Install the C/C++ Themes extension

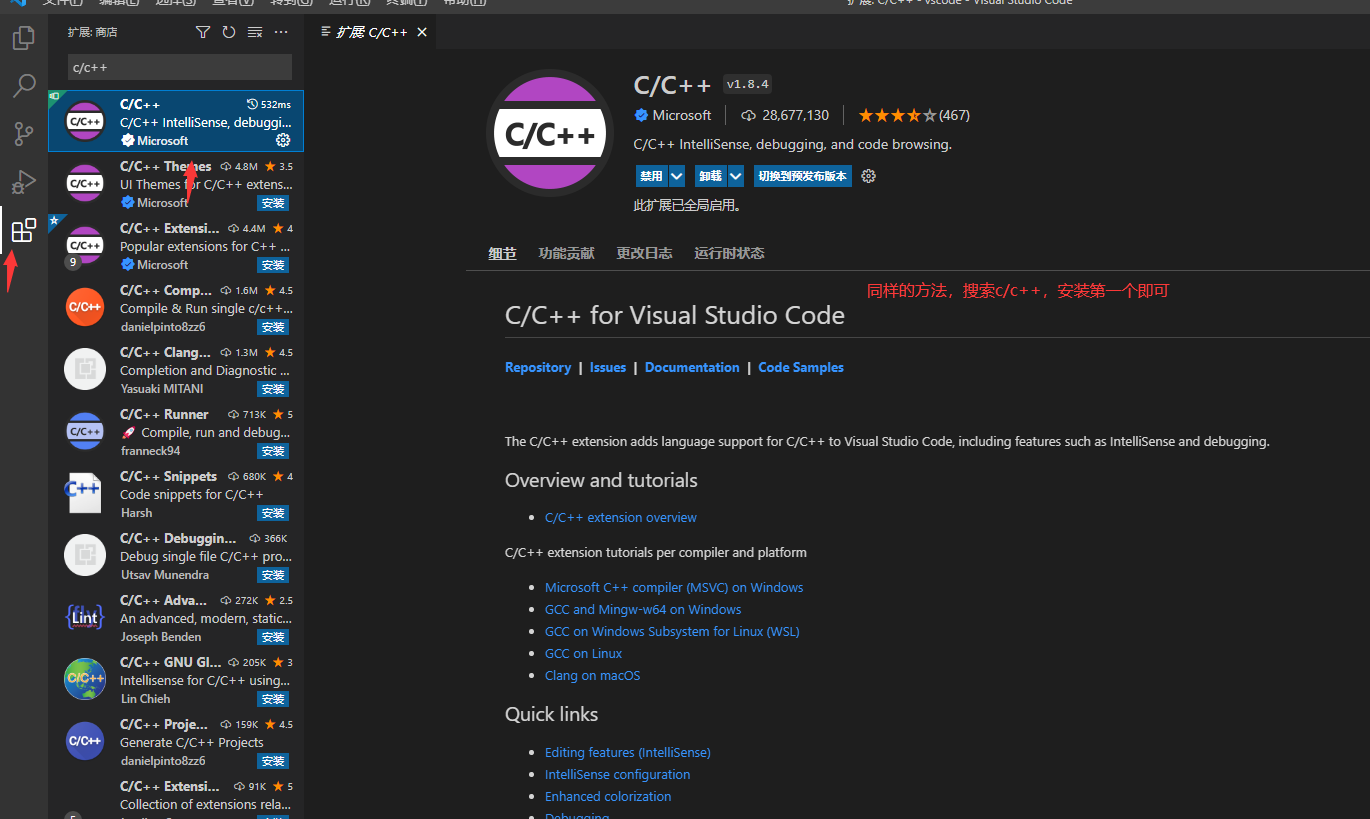pos(273,203)
